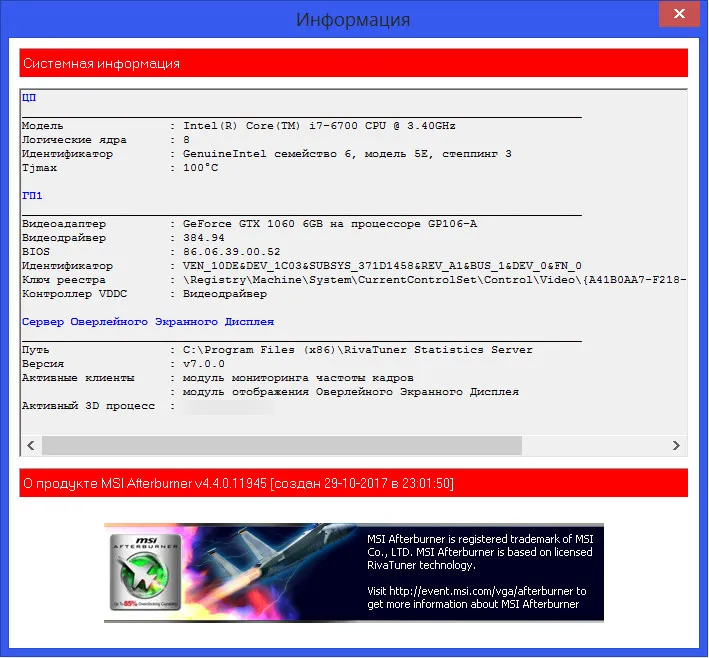Viewport: 709px width, 658px height.
Task: Click 'Сервер Оверлейного Экранного Дисплея' heading
Action: pos(148,322)
